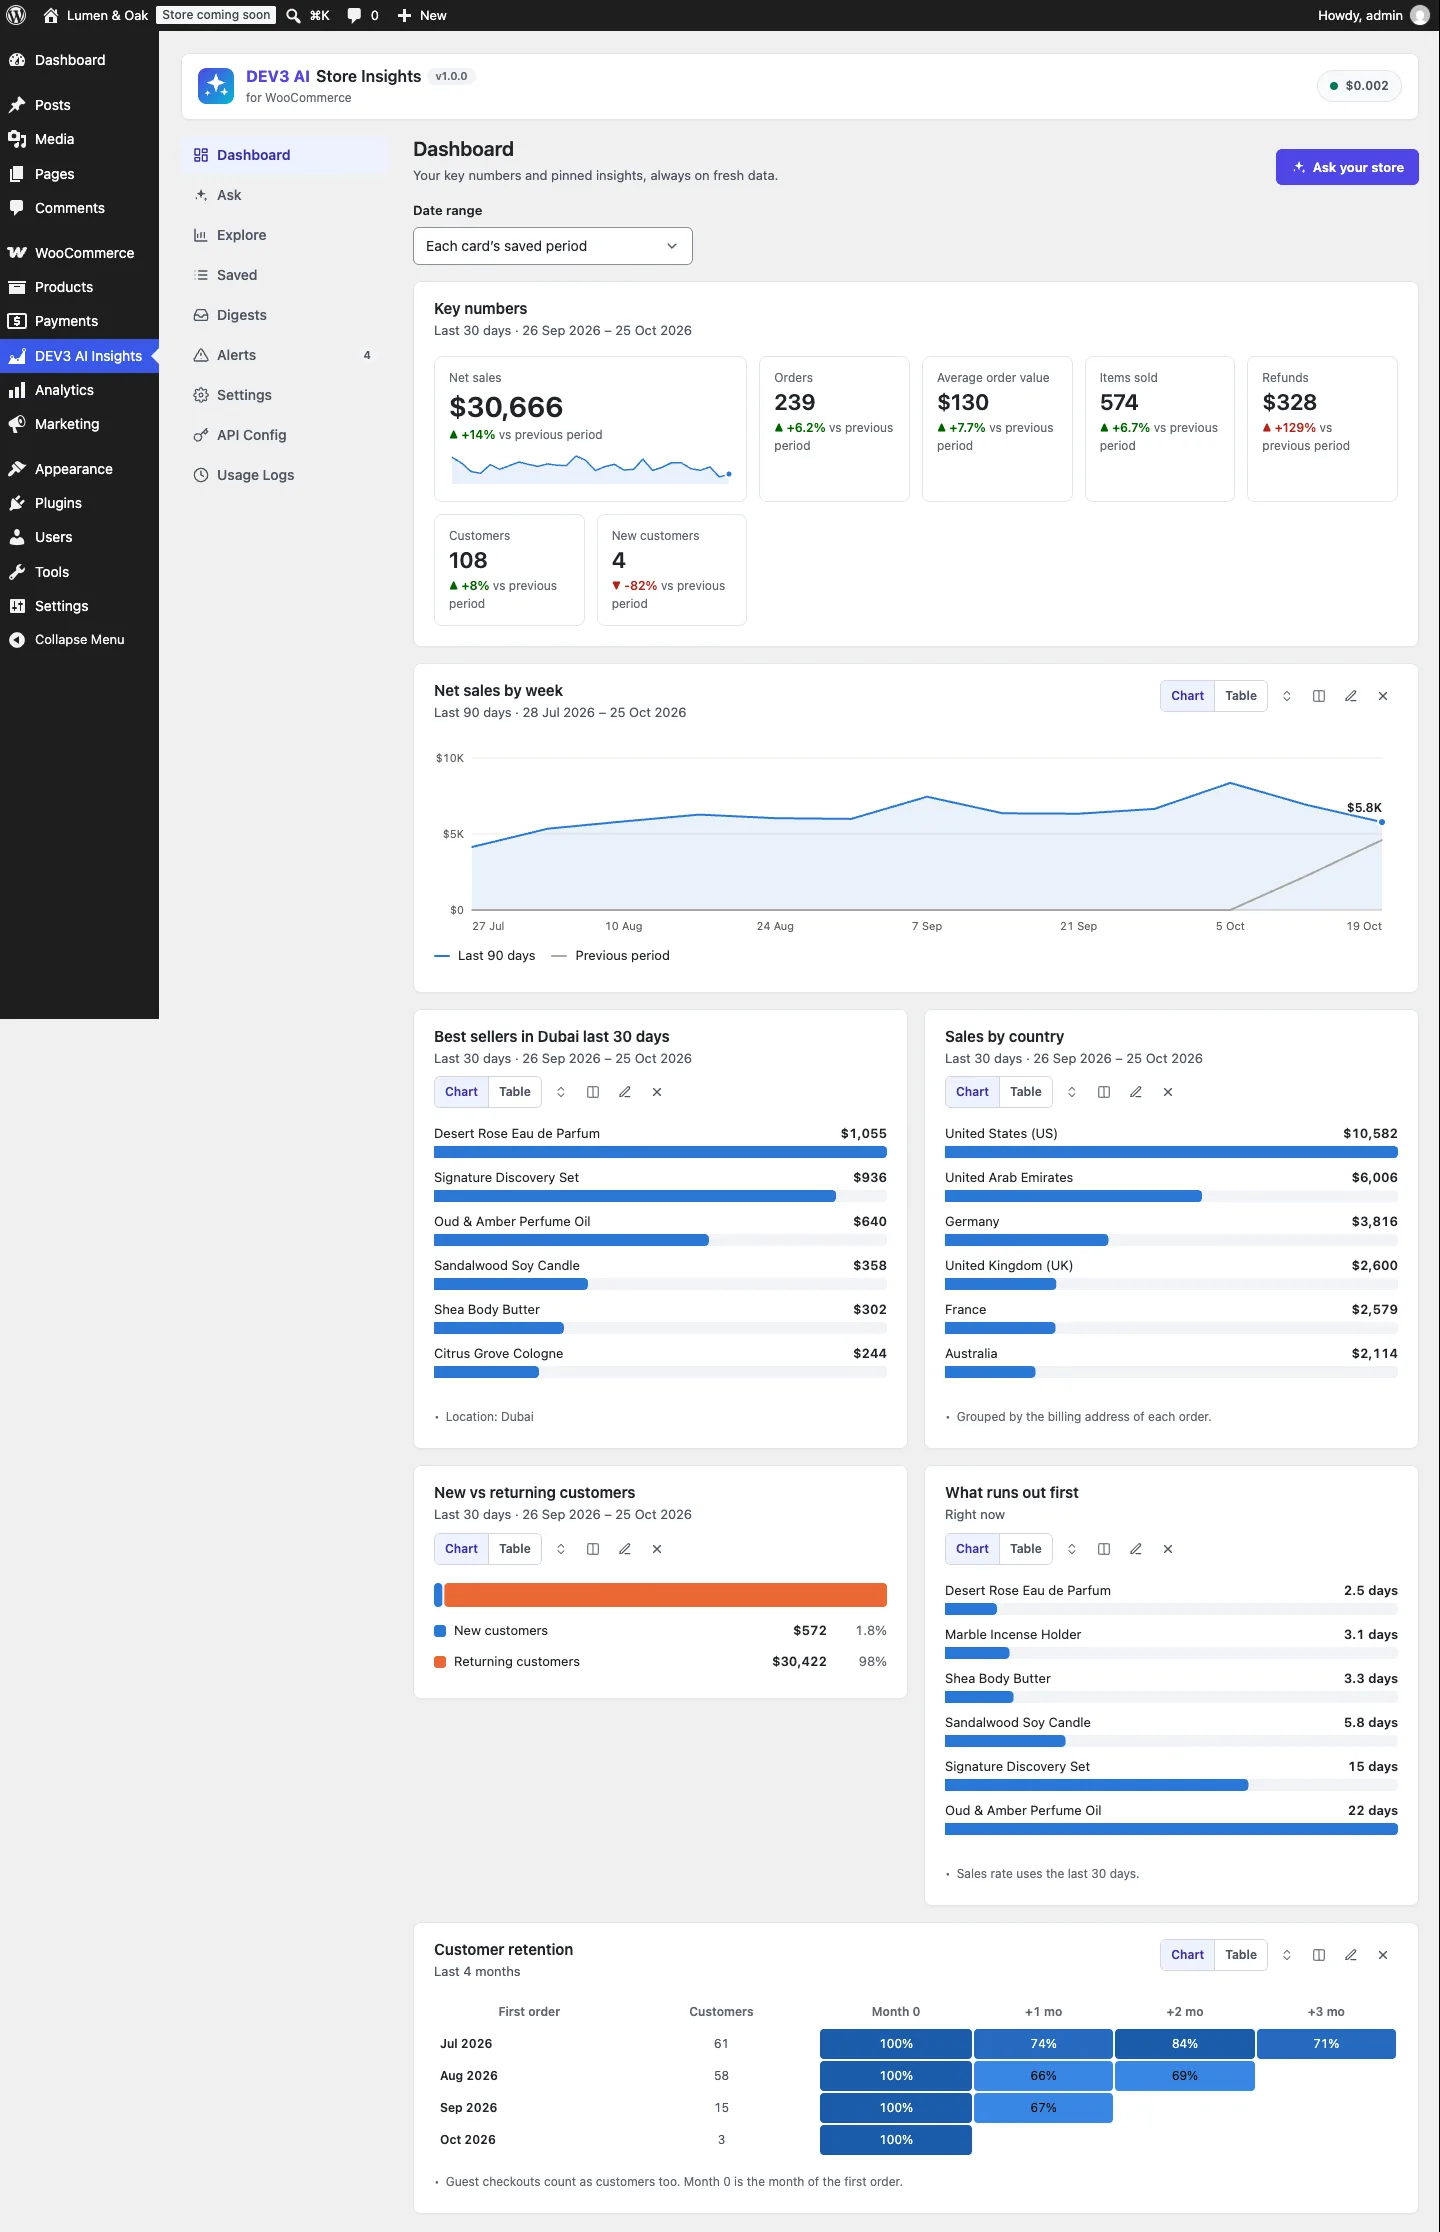Show Sales by country as Chart

[972, 1092]
